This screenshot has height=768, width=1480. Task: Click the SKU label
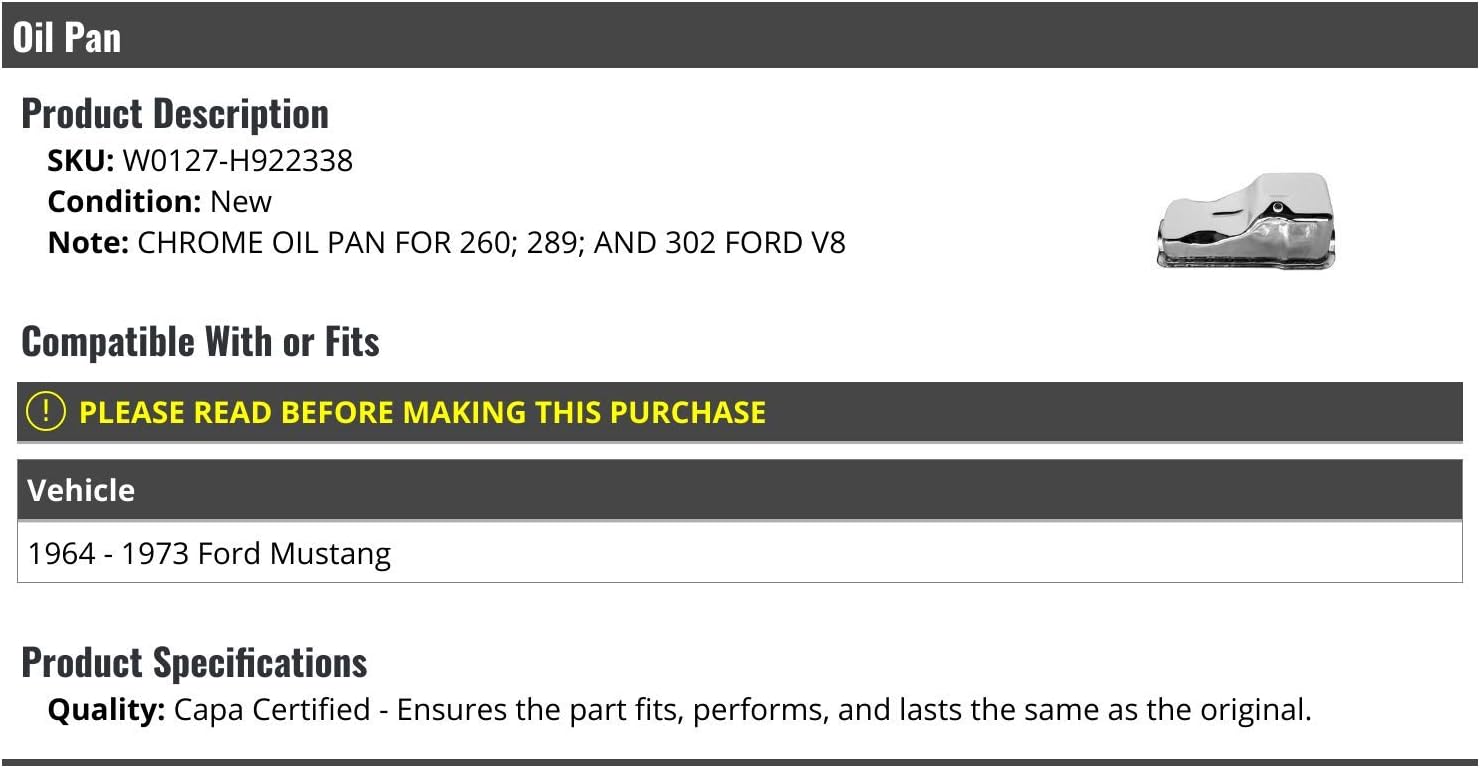coord(81,160)
